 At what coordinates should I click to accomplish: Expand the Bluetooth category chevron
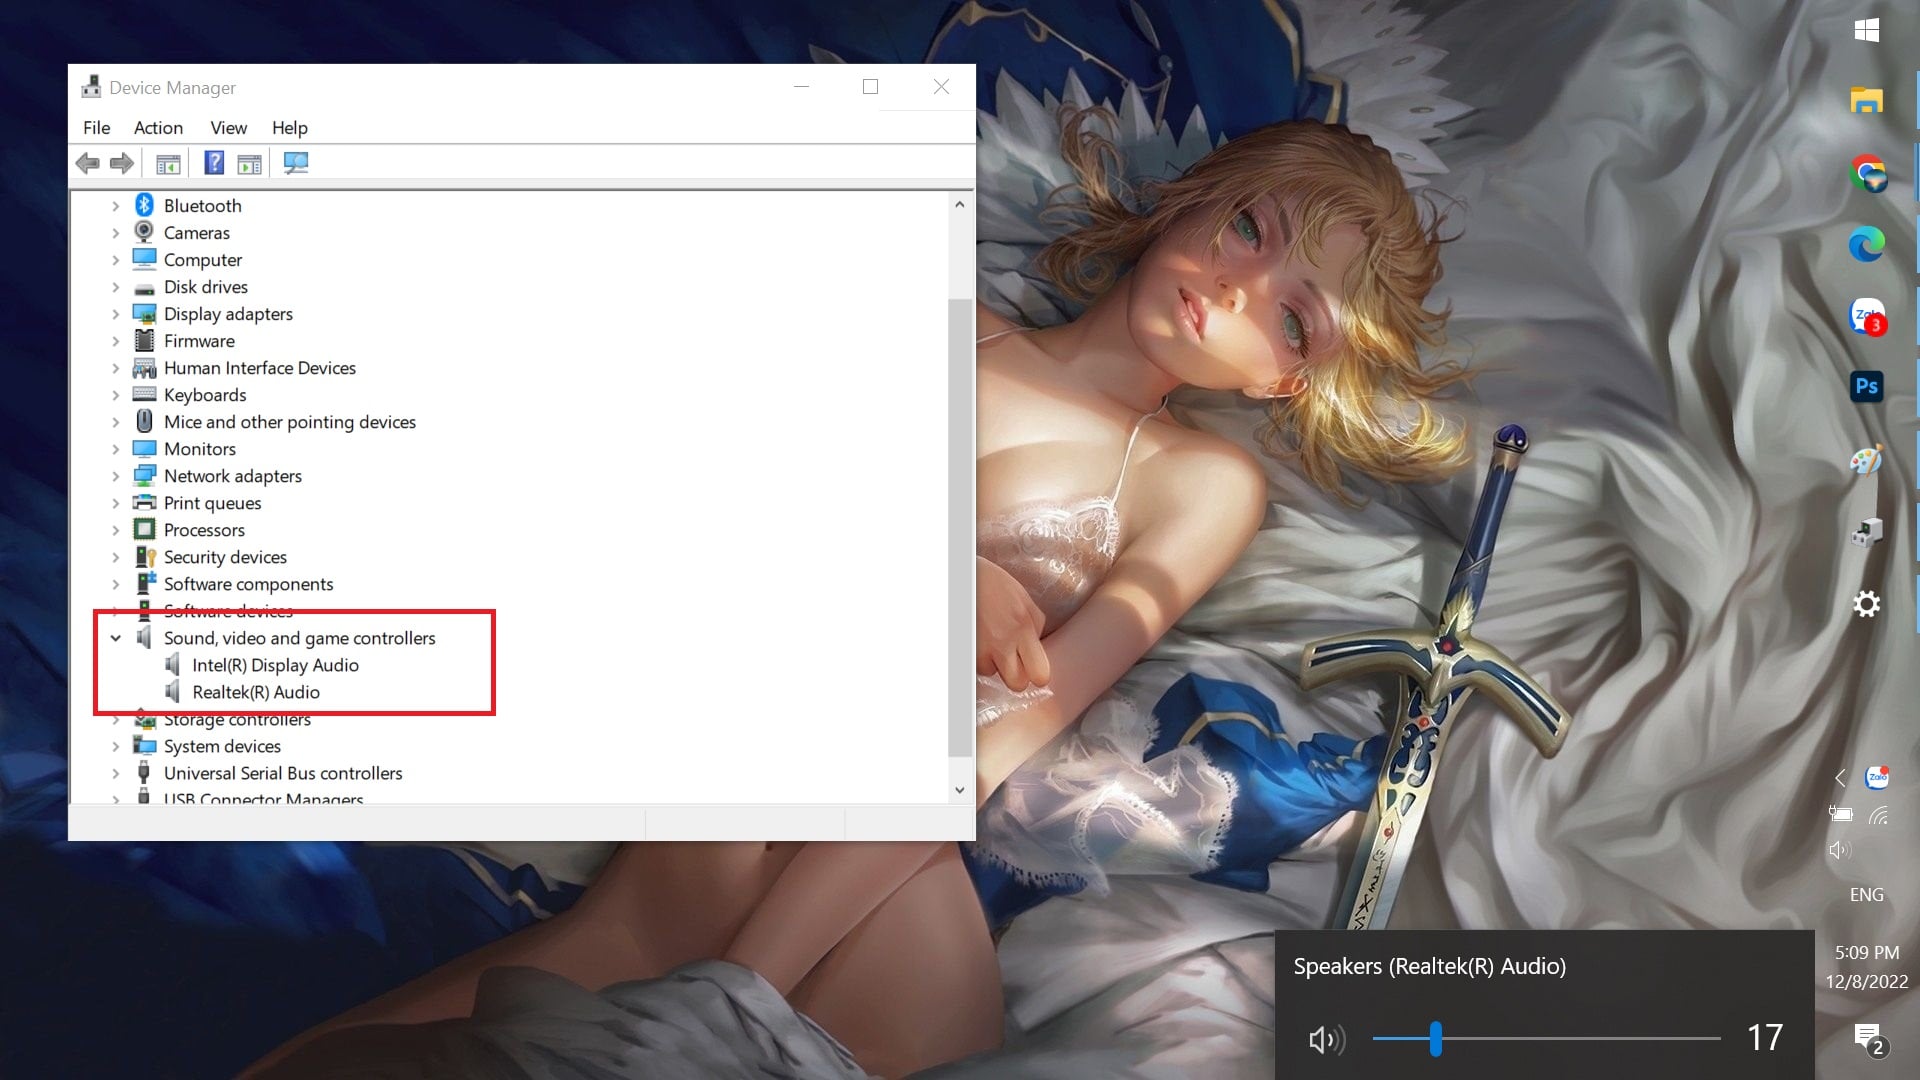click(x=116, y=206)
